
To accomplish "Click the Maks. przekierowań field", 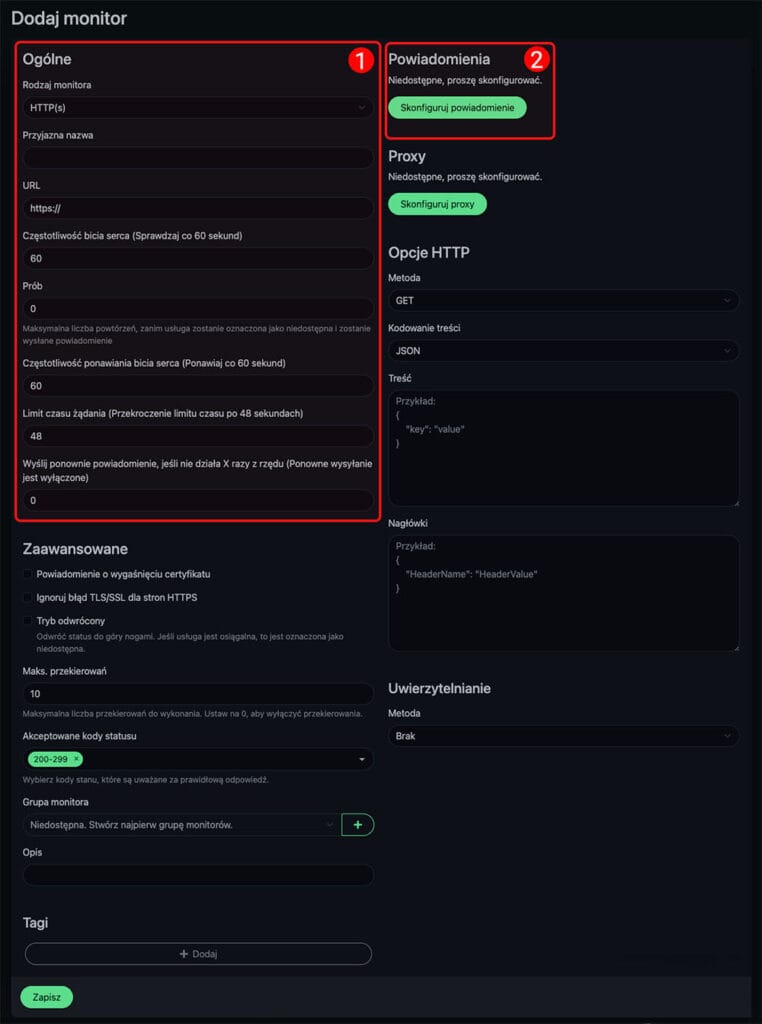I will coord(197,694).
